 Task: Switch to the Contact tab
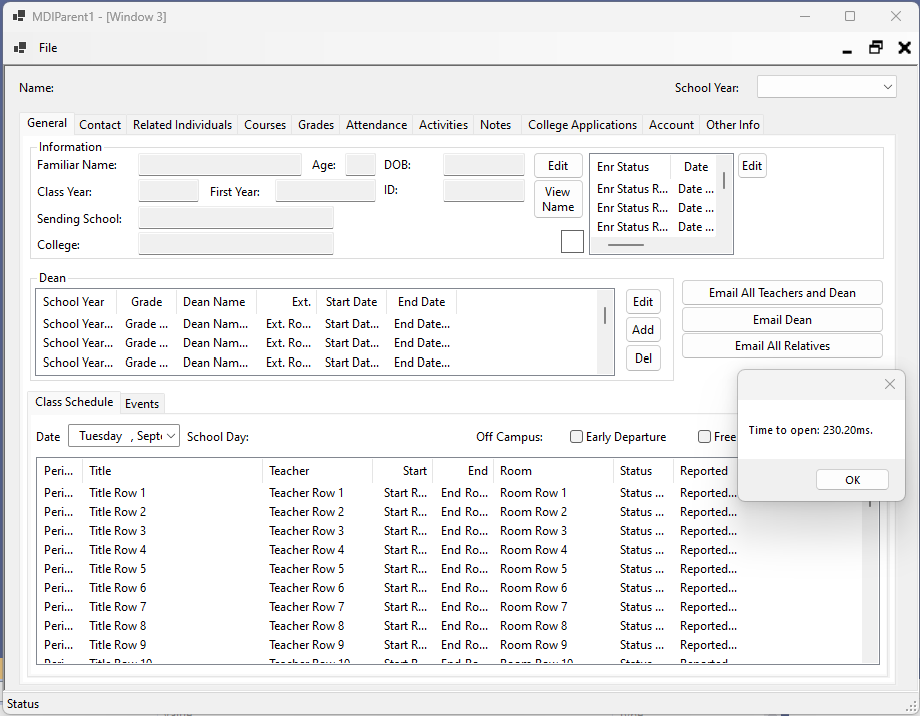100,124
